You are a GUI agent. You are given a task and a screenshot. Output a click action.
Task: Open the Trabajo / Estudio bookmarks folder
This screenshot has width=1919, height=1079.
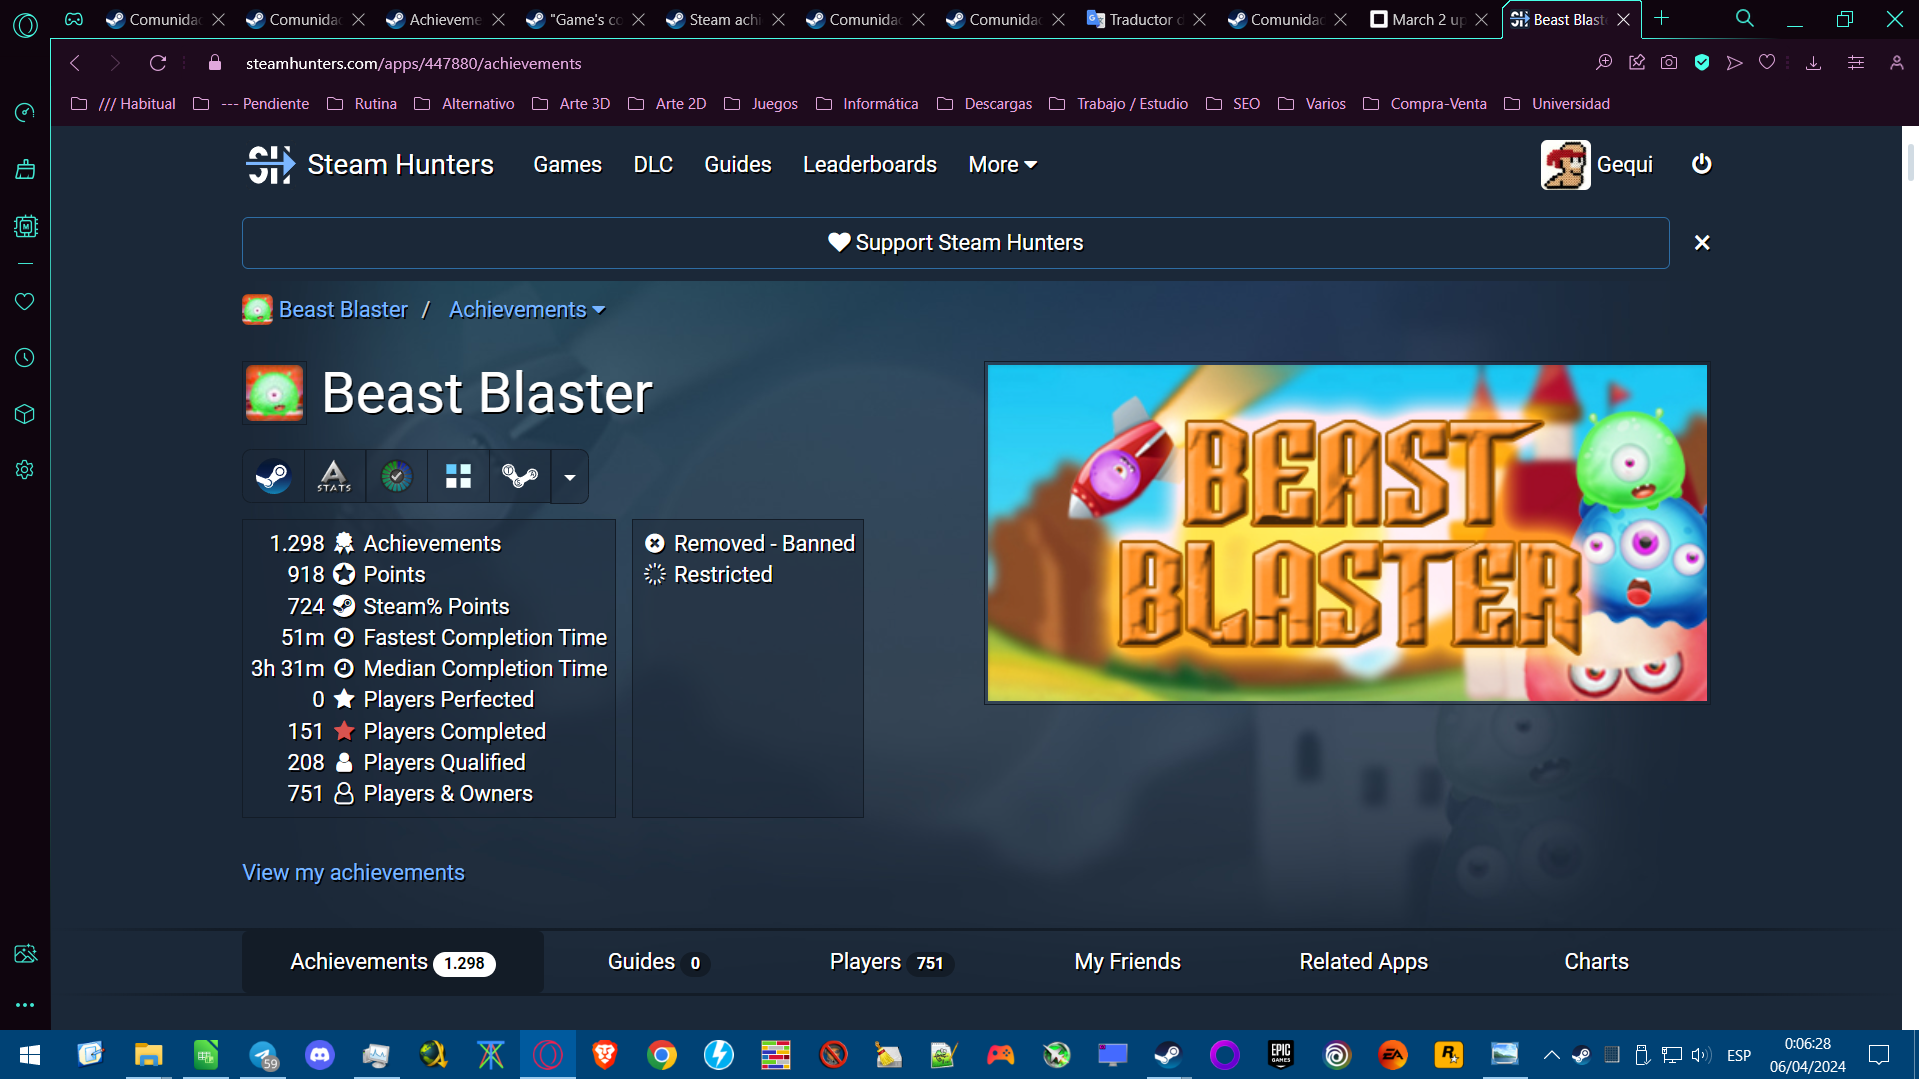pos(1119,104)
